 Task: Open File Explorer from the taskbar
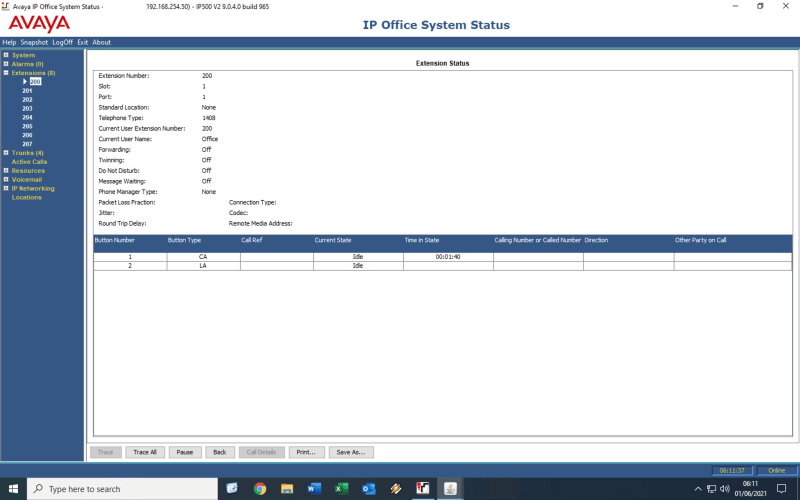pyautogui.click(x=287, y=489)
